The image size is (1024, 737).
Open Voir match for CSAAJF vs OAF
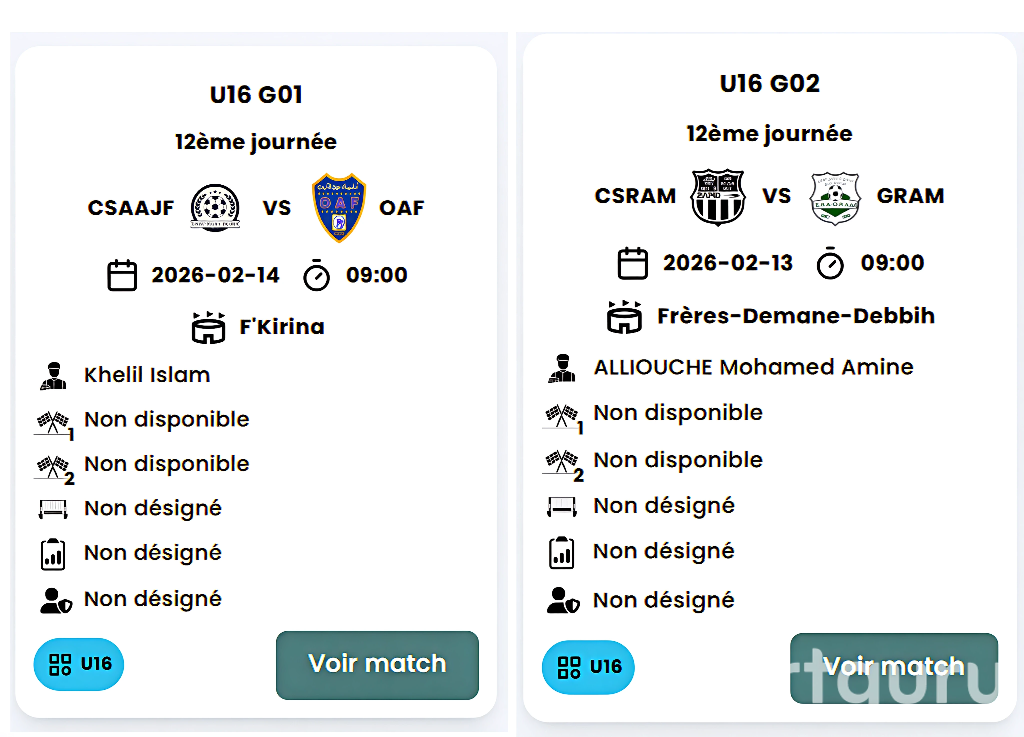tap(377, 664)
